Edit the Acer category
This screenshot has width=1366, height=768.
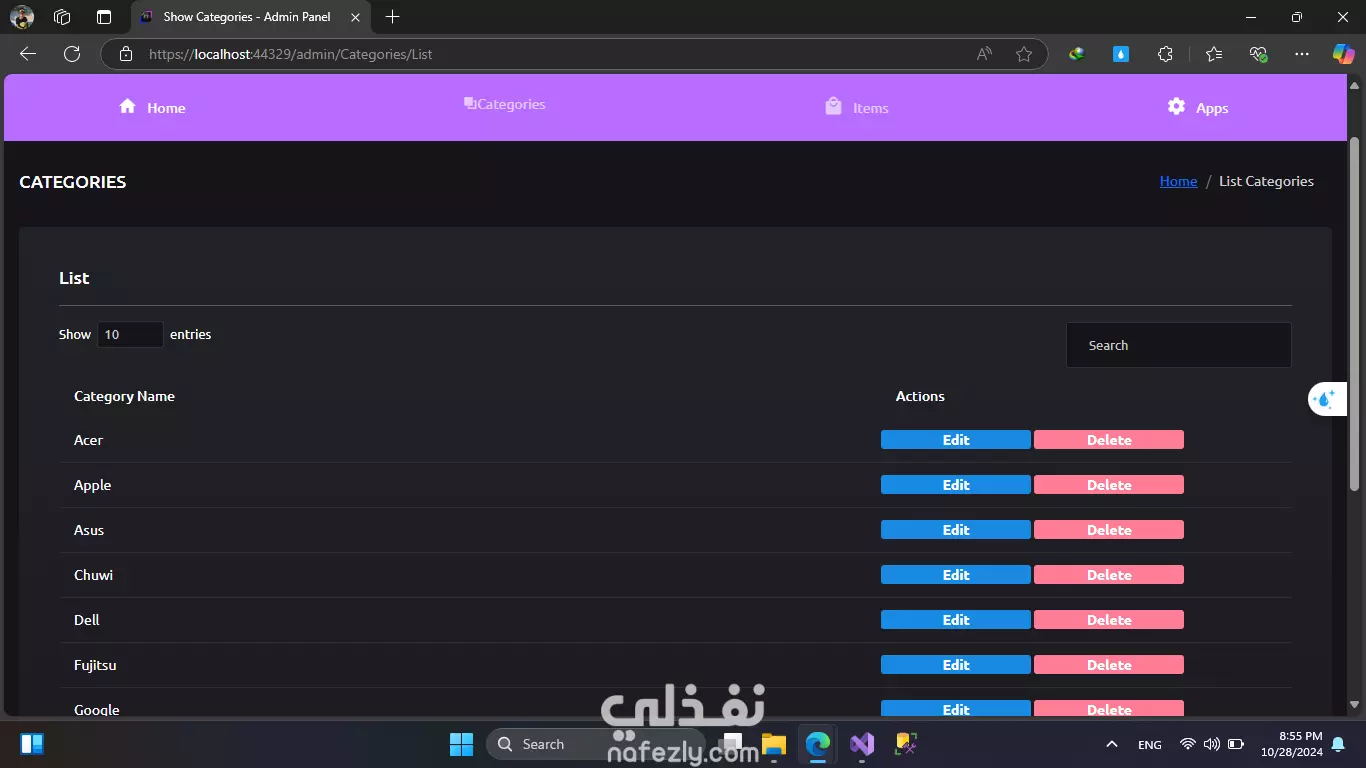pos(956,440)
